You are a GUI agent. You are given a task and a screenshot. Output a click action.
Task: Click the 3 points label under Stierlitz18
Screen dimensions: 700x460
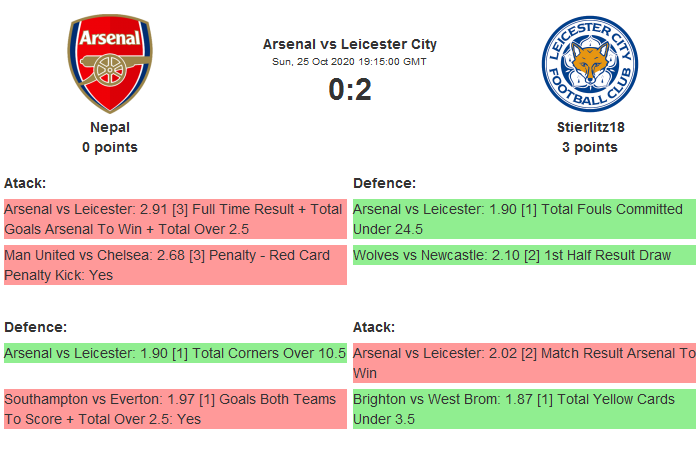point(589,147)
